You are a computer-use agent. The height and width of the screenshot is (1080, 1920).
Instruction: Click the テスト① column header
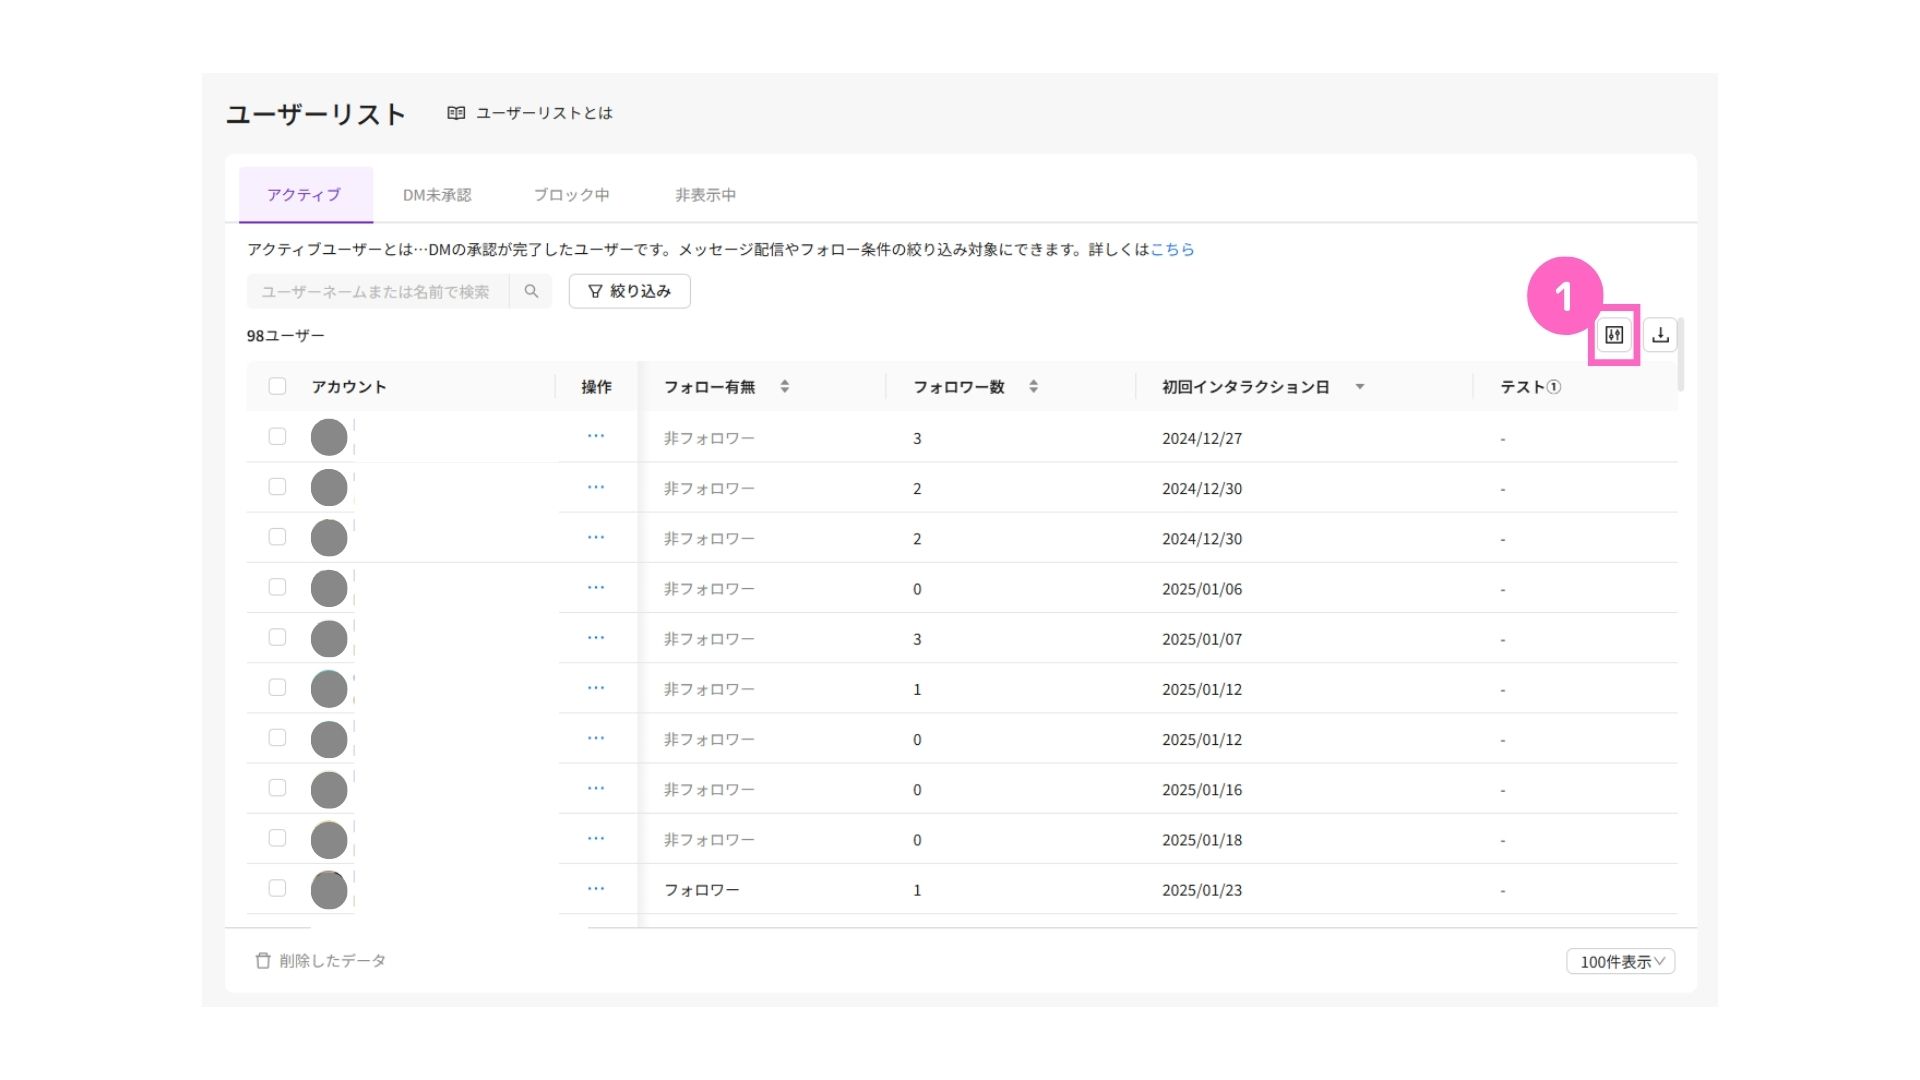tap(1530, 386)
